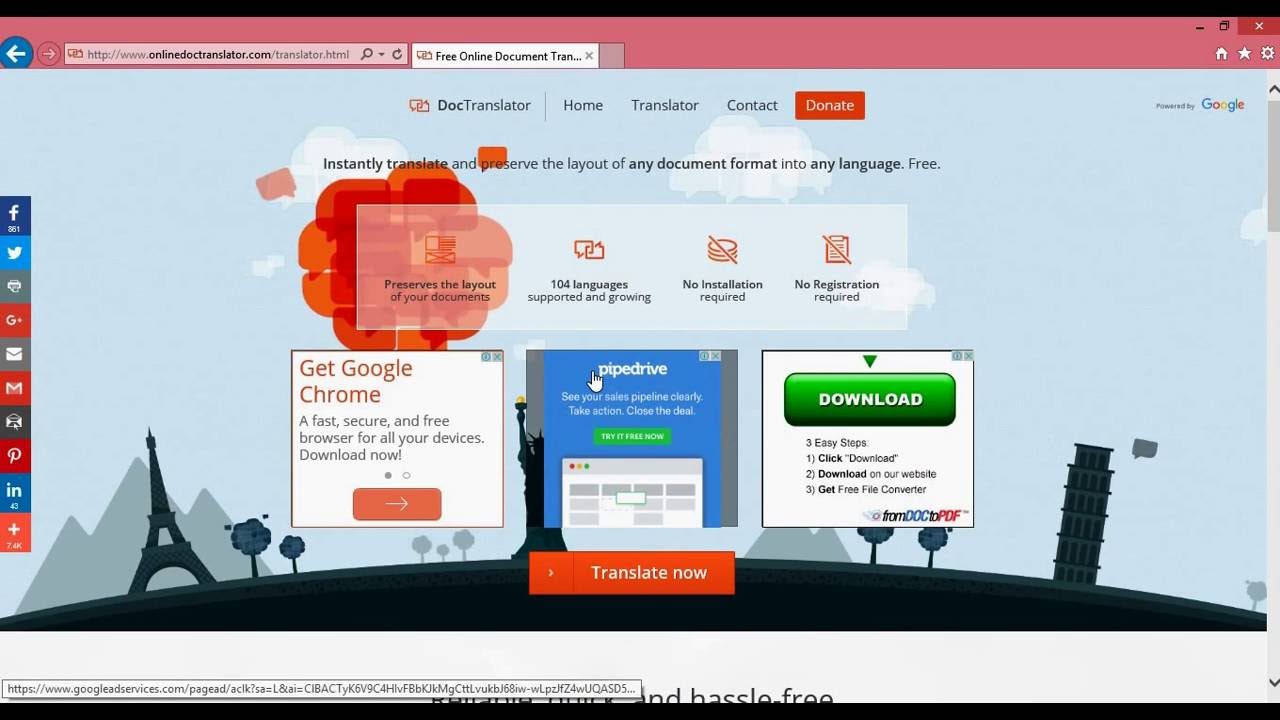The width and height of the screenshot is (1280, 720).
Task: Close the Pipedrive ad with X
Action: pos(715,356)
